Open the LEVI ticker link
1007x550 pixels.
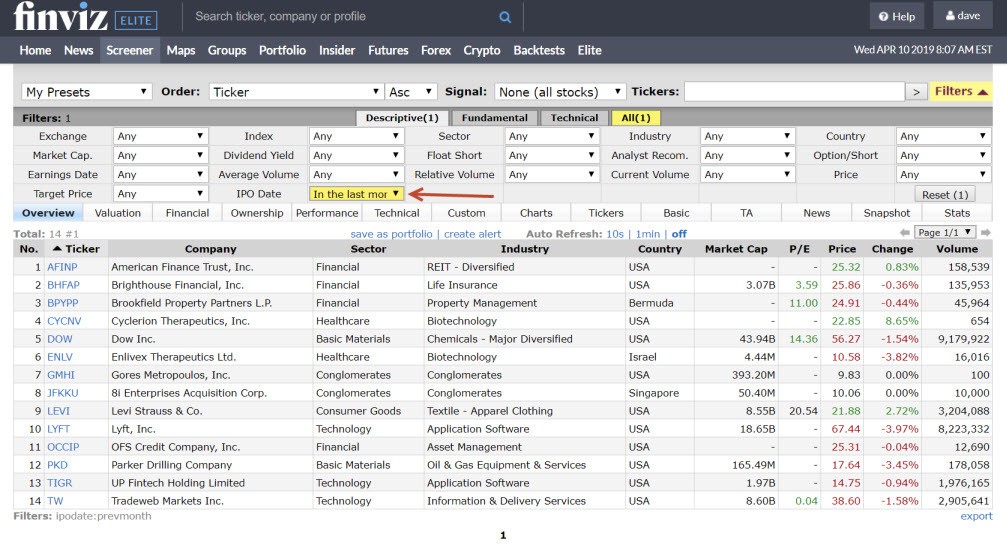tap(58, 411)
